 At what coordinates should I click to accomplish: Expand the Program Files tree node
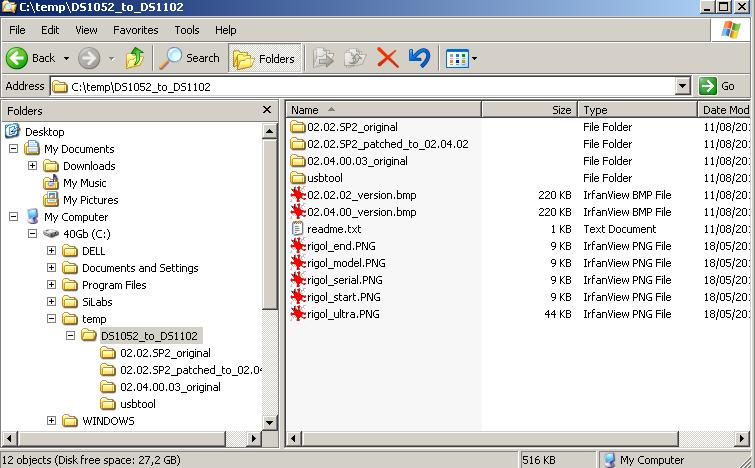coord(51,285)
